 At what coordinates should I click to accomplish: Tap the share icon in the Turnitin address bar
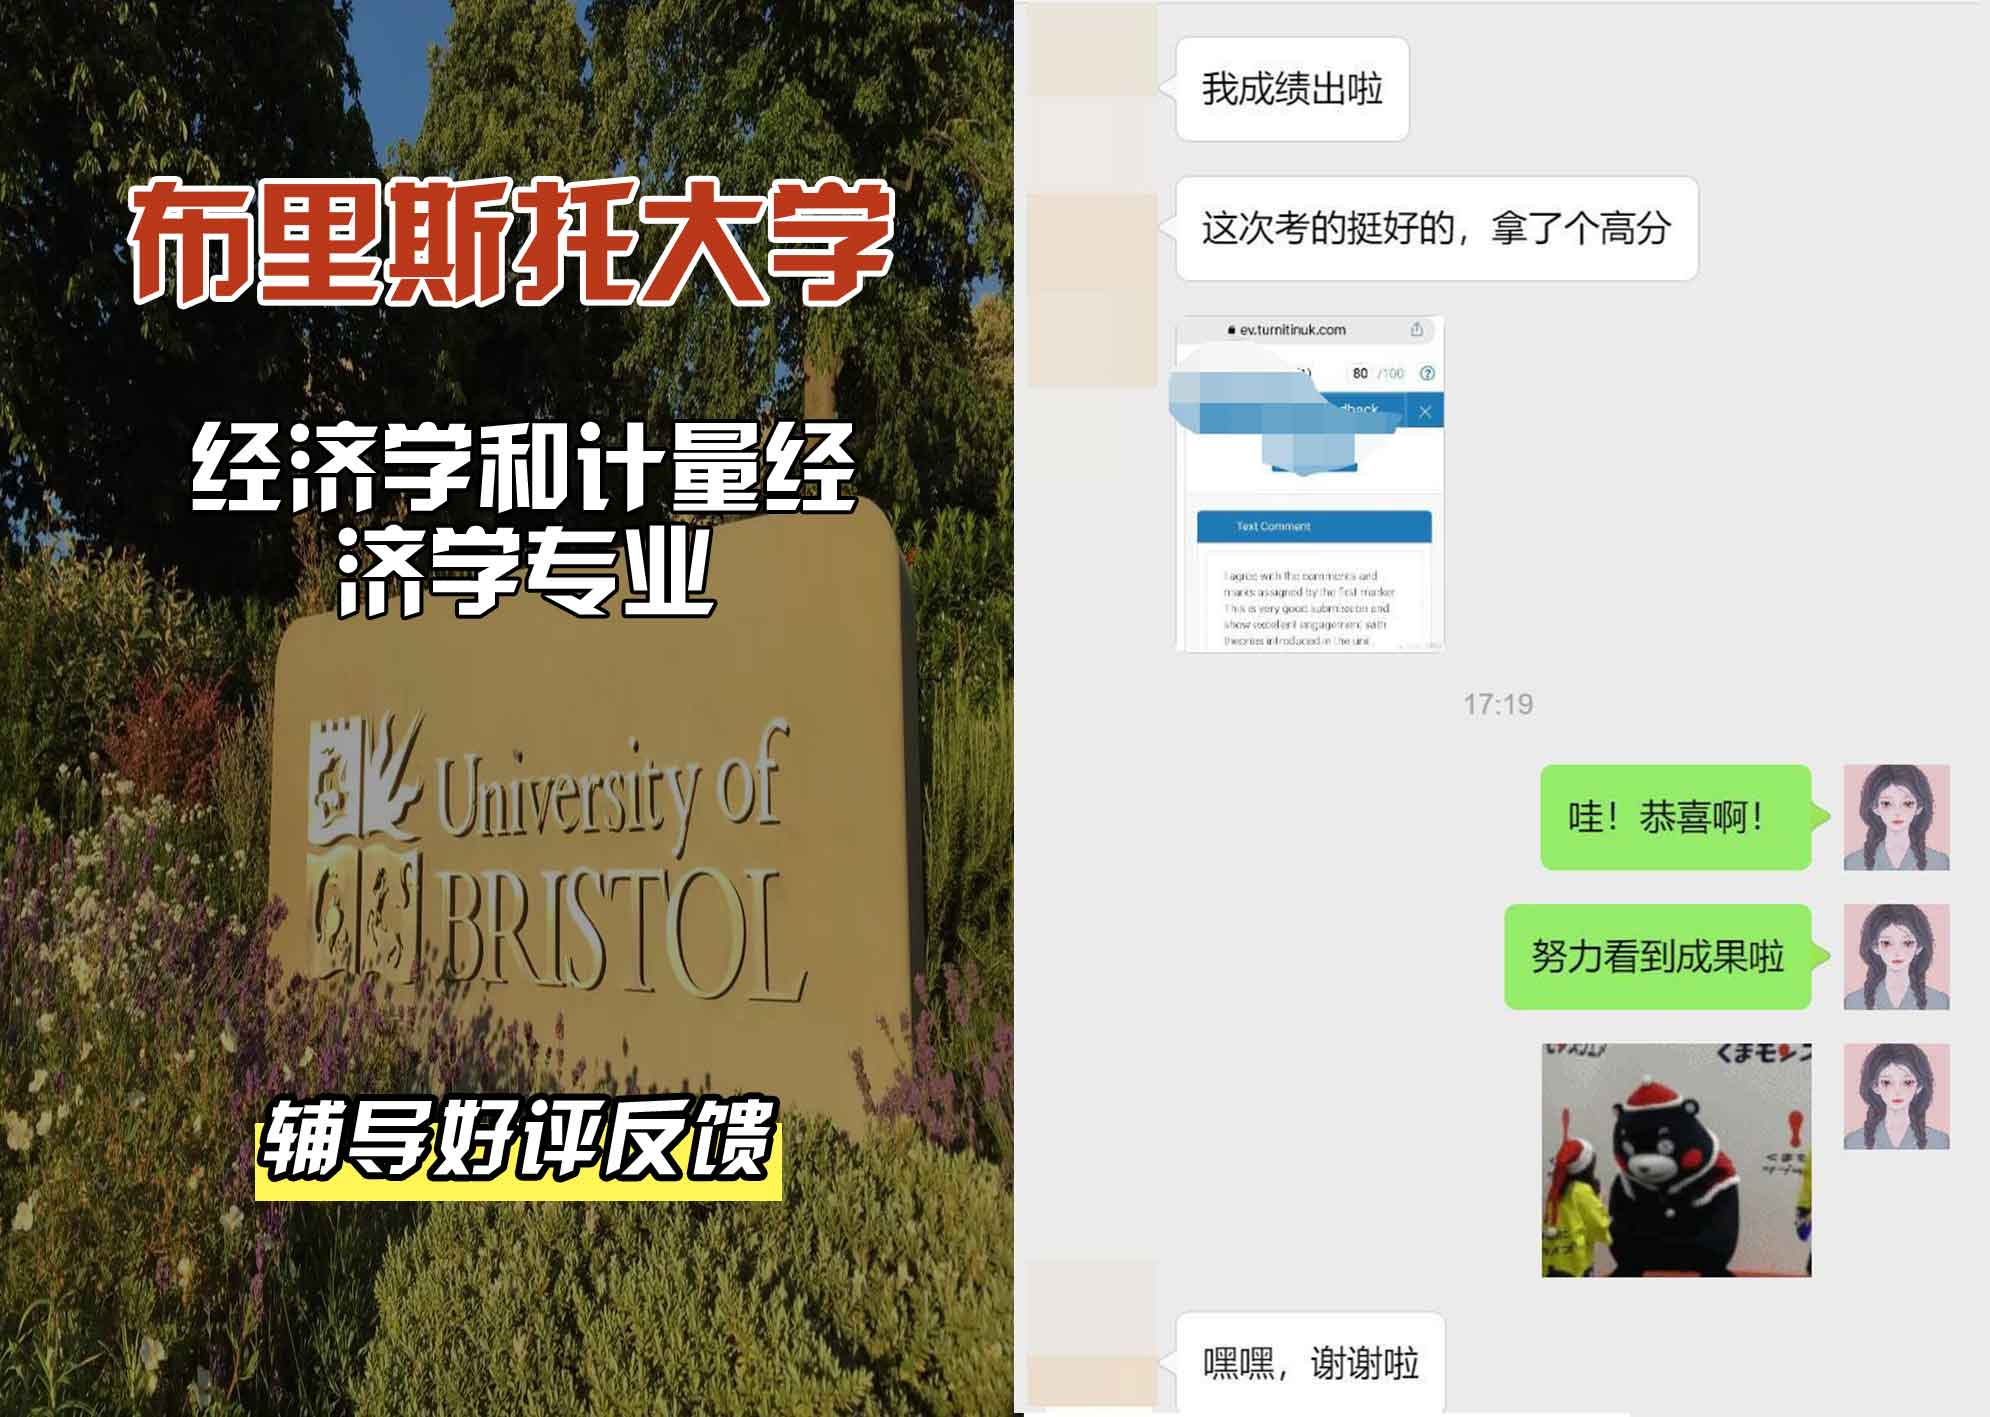[1416, 327]
